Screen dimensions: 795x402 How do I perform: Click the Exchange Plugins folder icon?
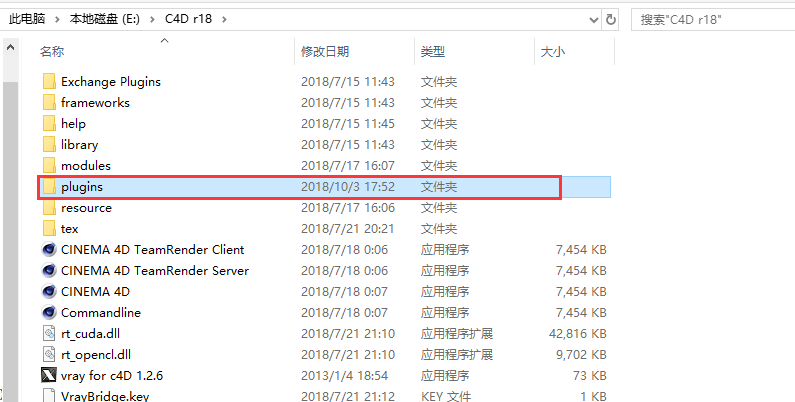coord(49,82)
